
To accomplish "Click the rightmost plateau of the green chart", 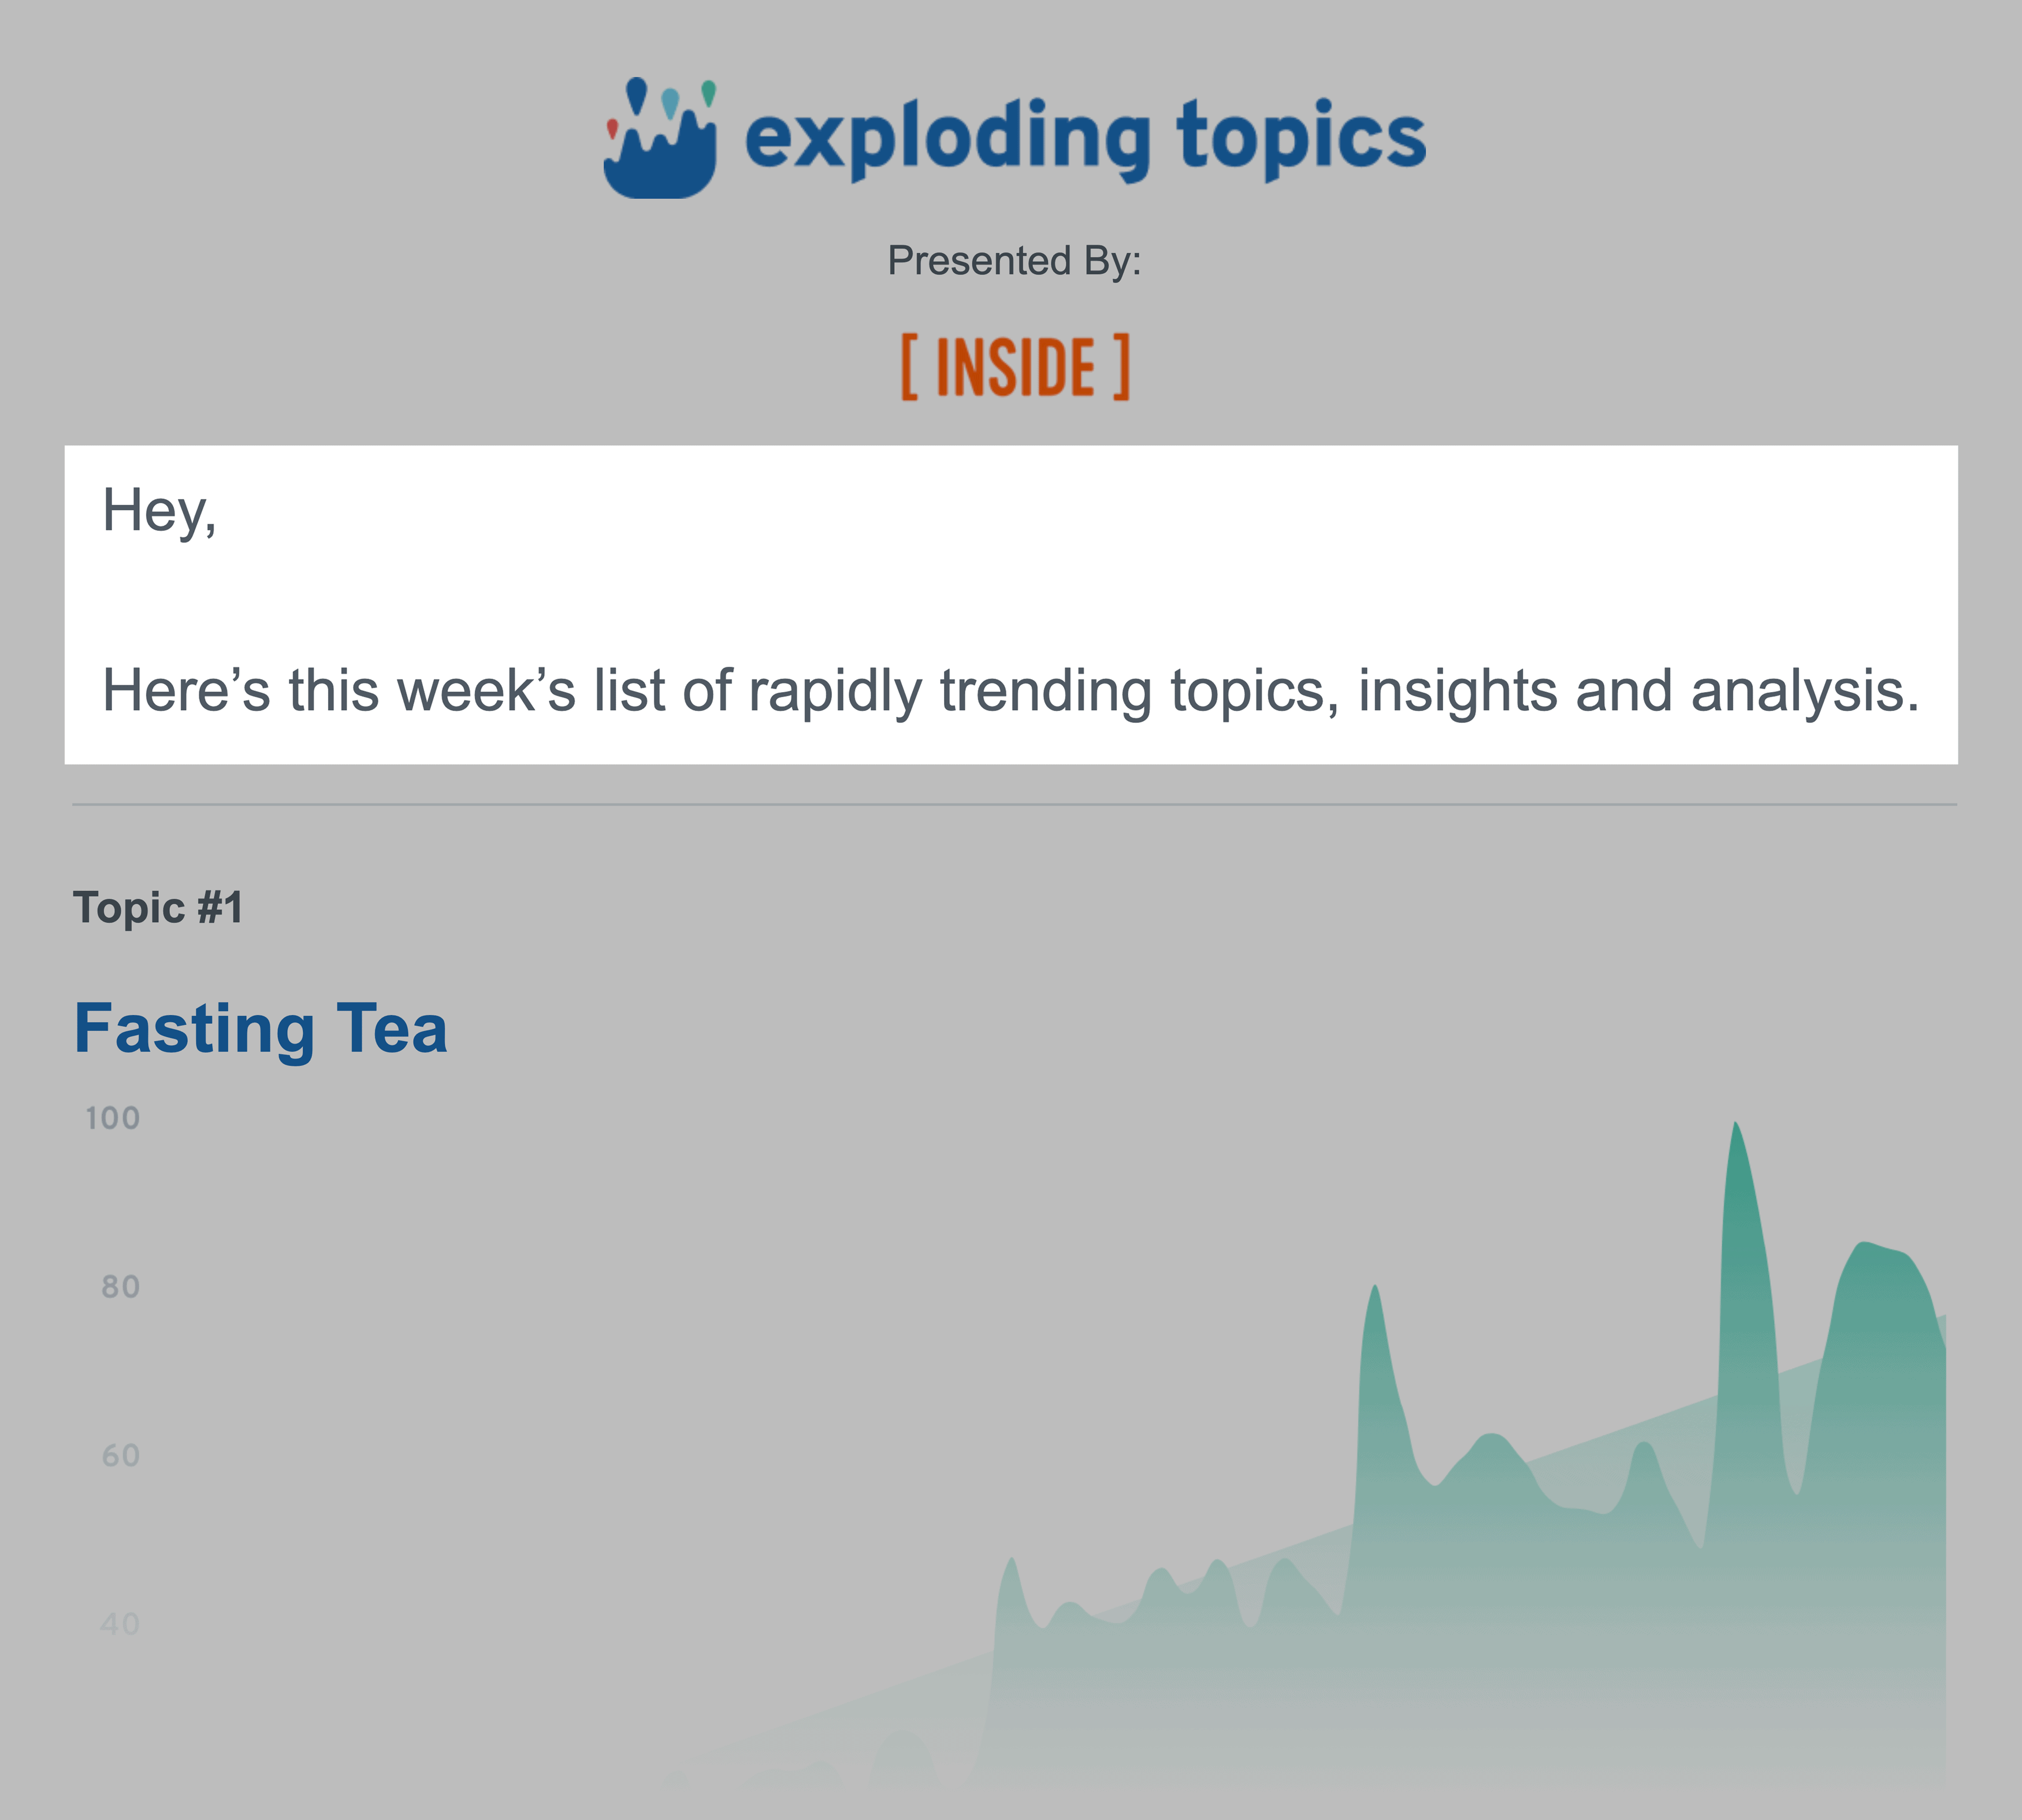I will (1884, 1250).
